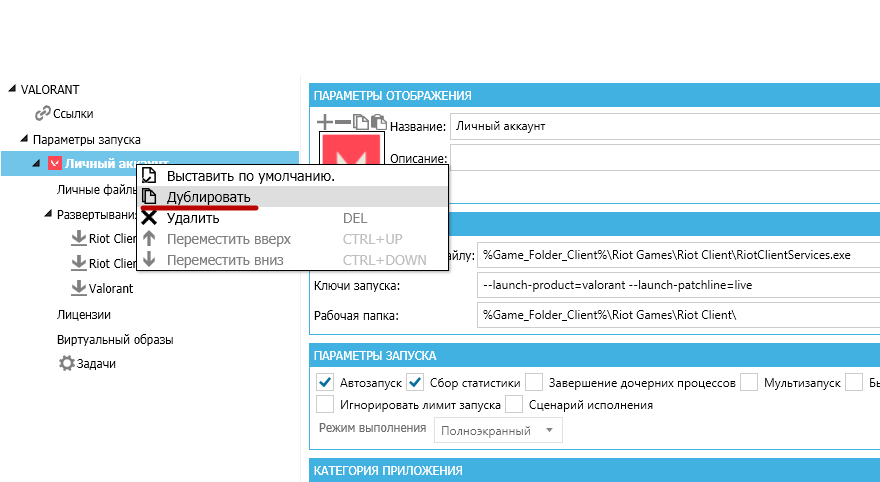Click the set-default icon in context menu

(149, 176)
